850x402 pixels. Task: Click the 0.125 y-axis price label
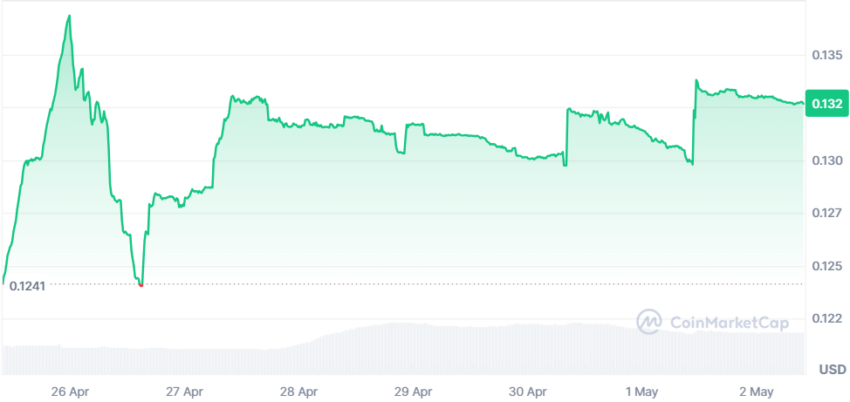pos(827,266)
